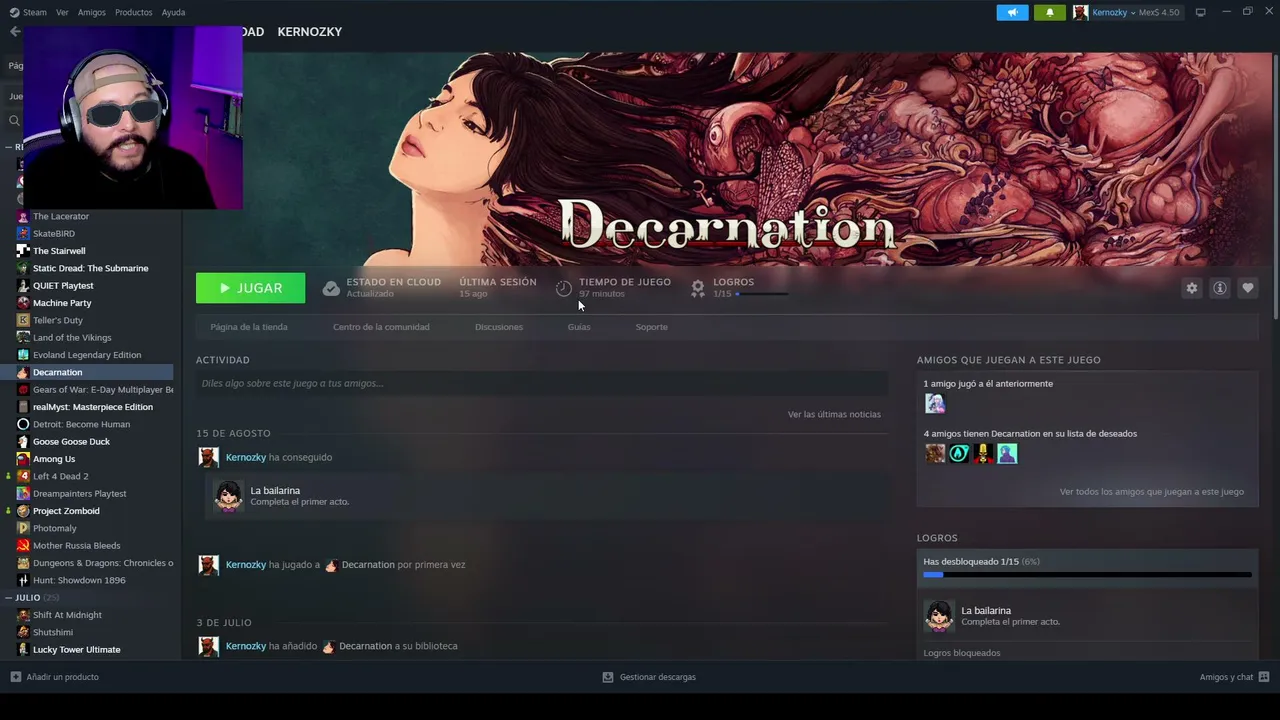Select Dreampainters Playtest in library
The width and height of the screenshot is (1280, 720).
(x=79, y=494)
